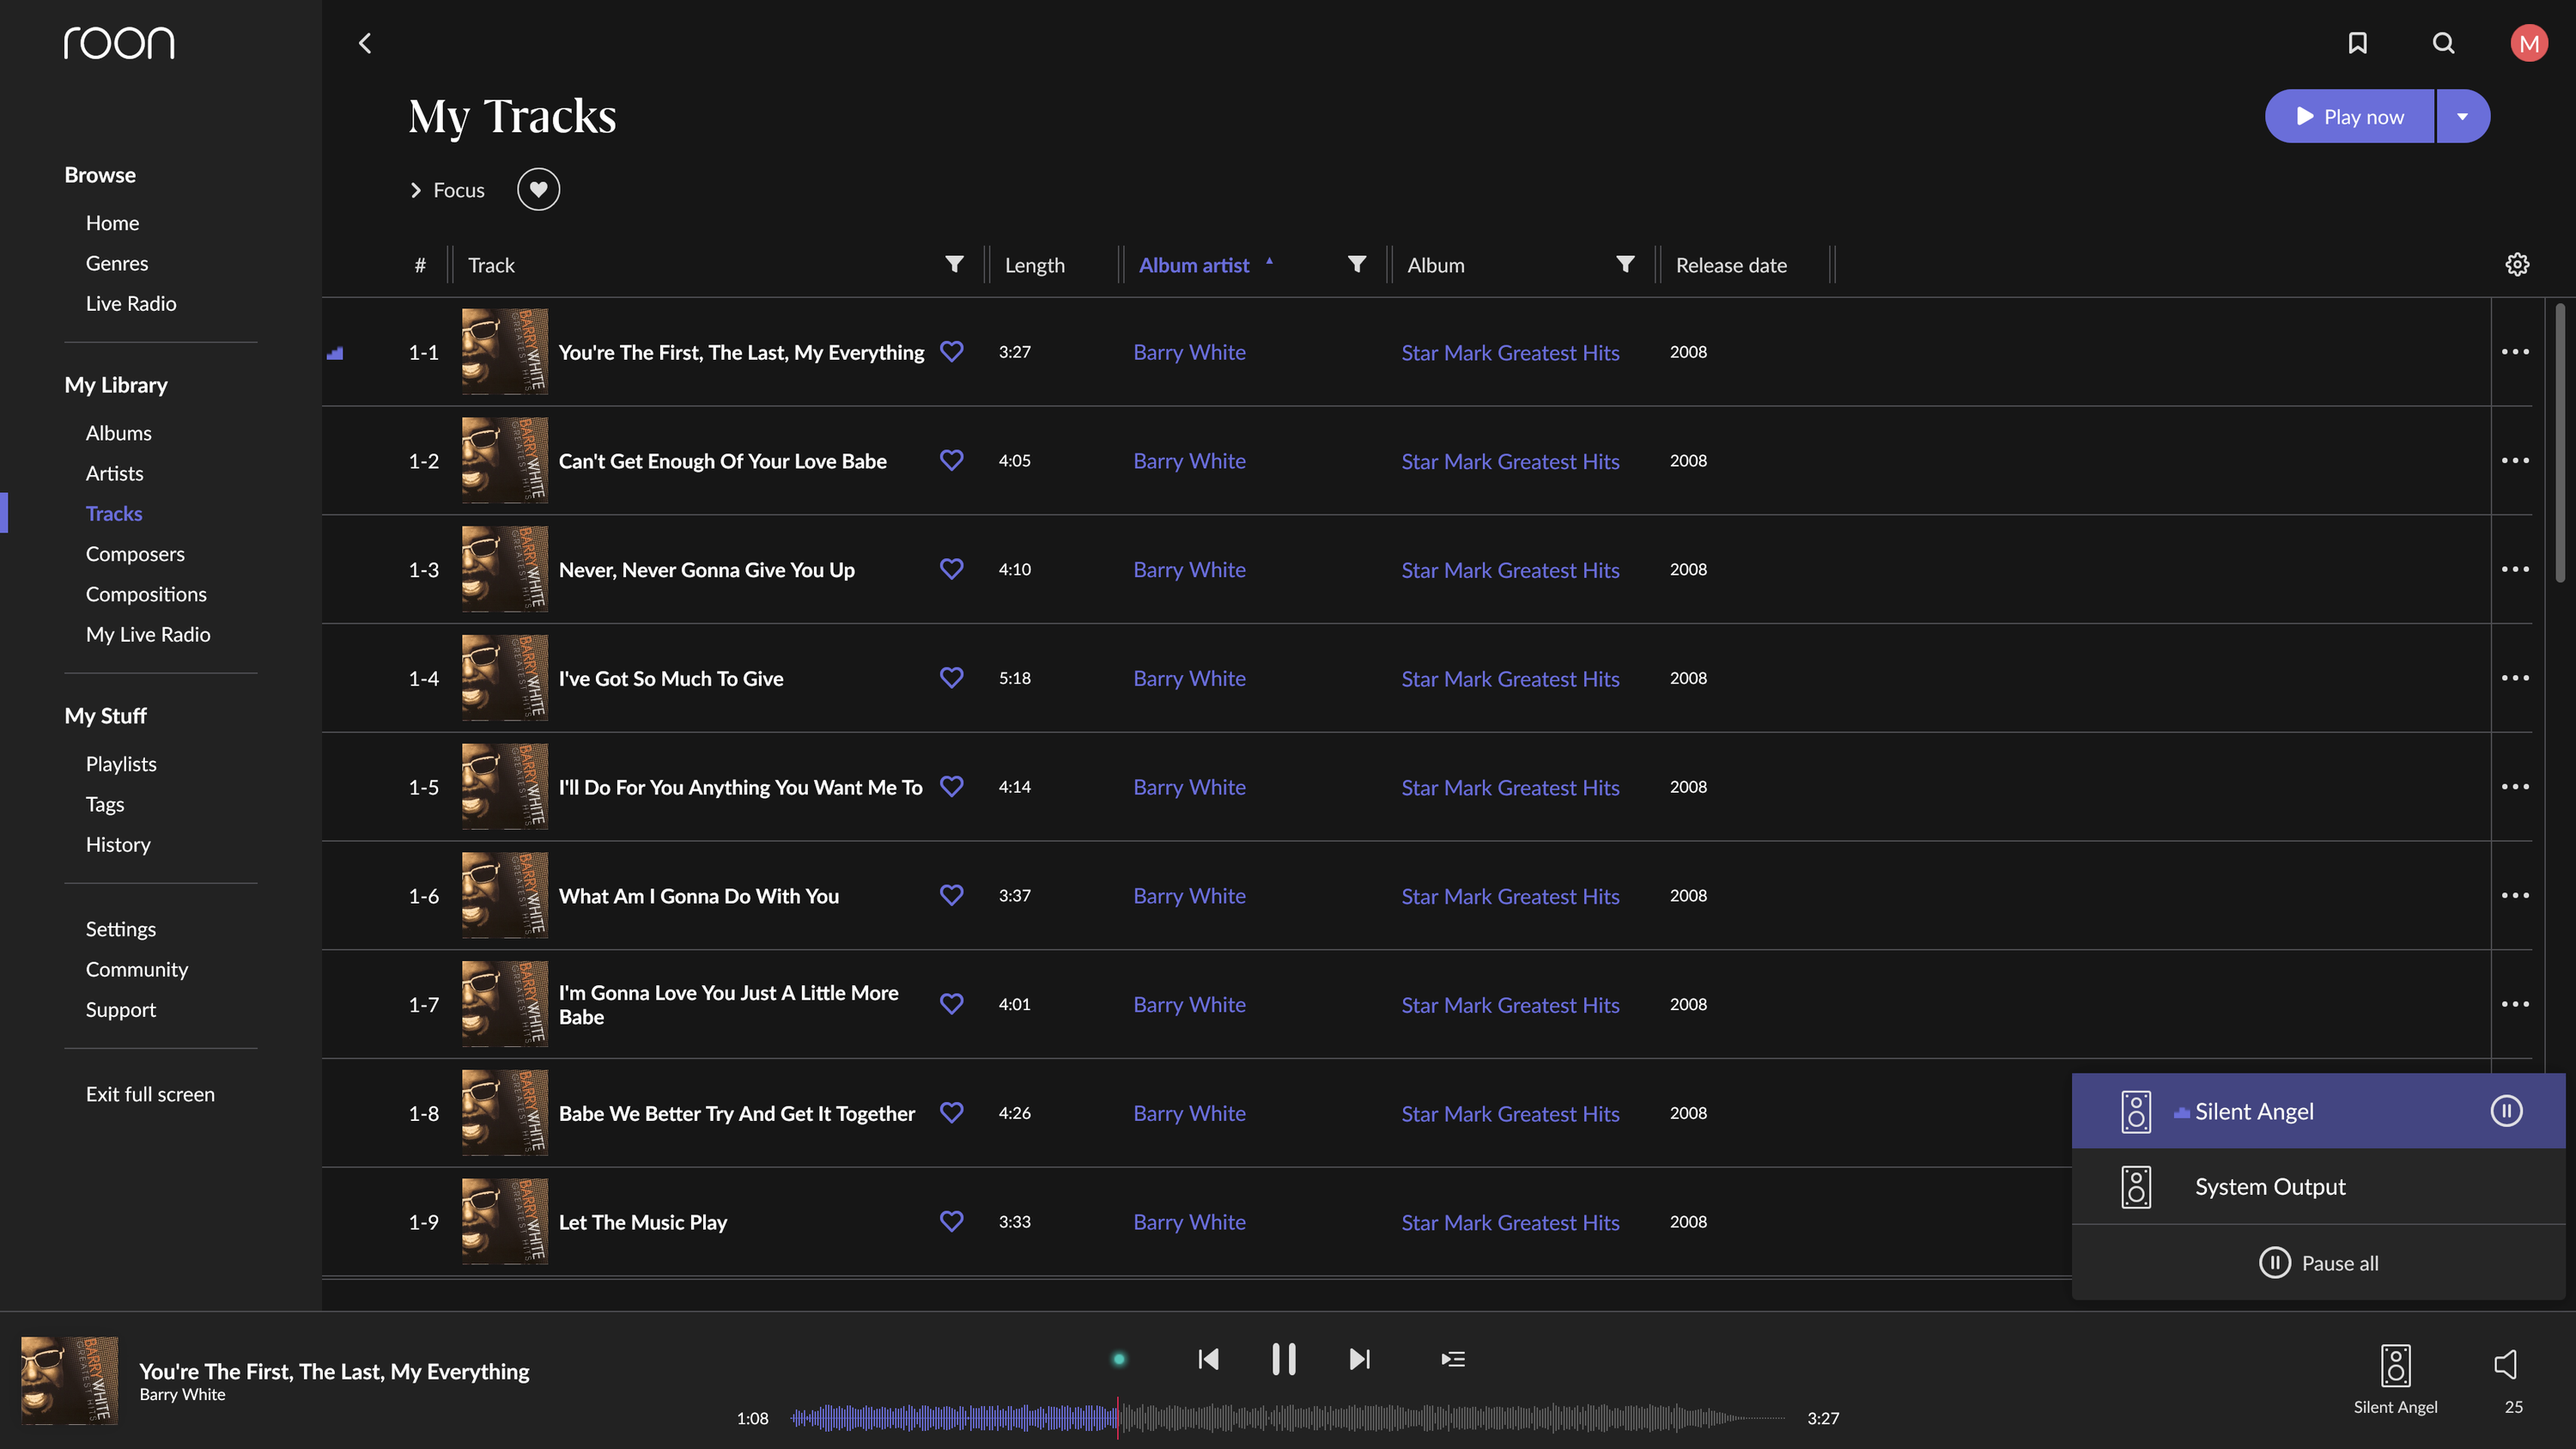The width and height of the screenshot is (2576, 1449).
Task: Go to previous track in player
Action: coord(1208,1359)
